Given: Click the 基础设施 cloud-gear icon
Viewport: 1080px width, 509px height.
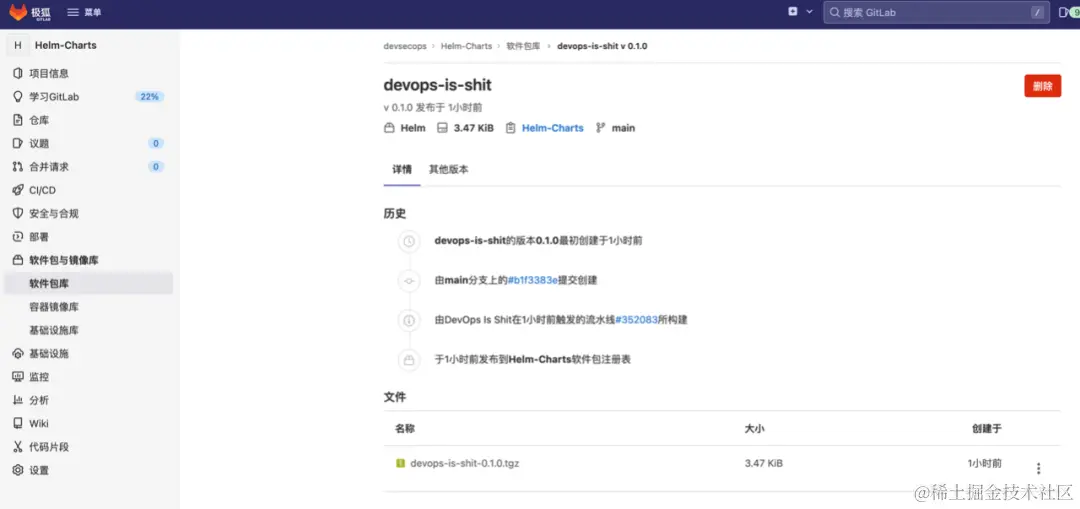Looking at the screenshot, I should [18, 354].
